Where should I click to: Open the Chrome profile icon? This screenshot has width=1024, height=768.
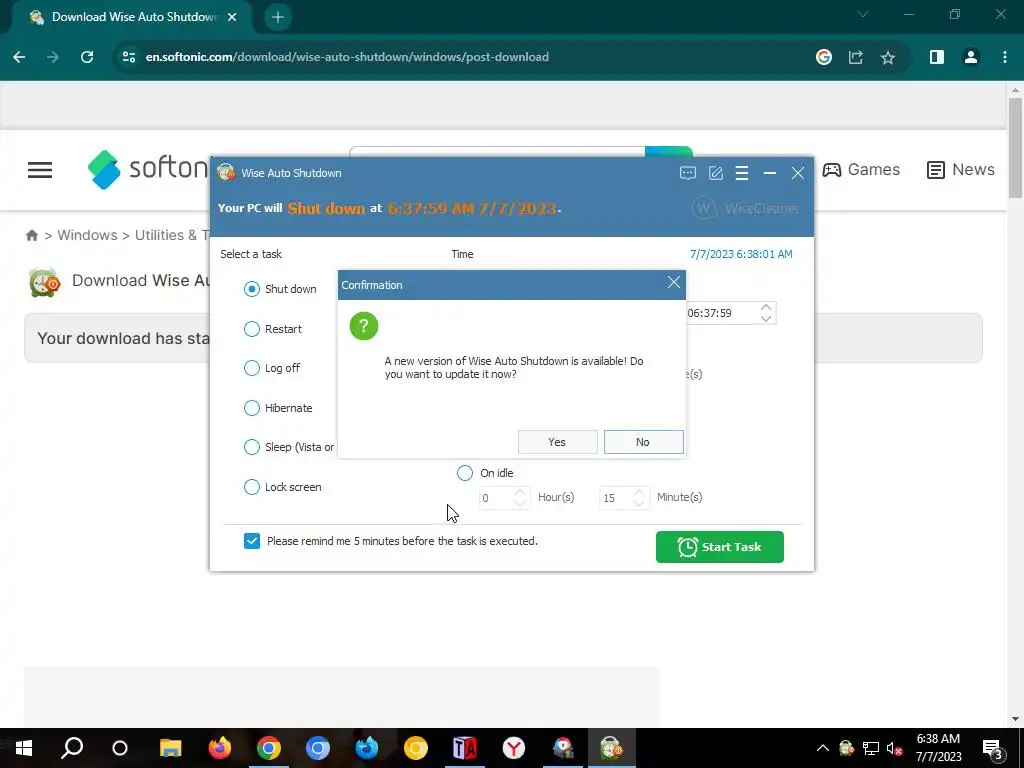pyautogui.click(x=970, y=57)
